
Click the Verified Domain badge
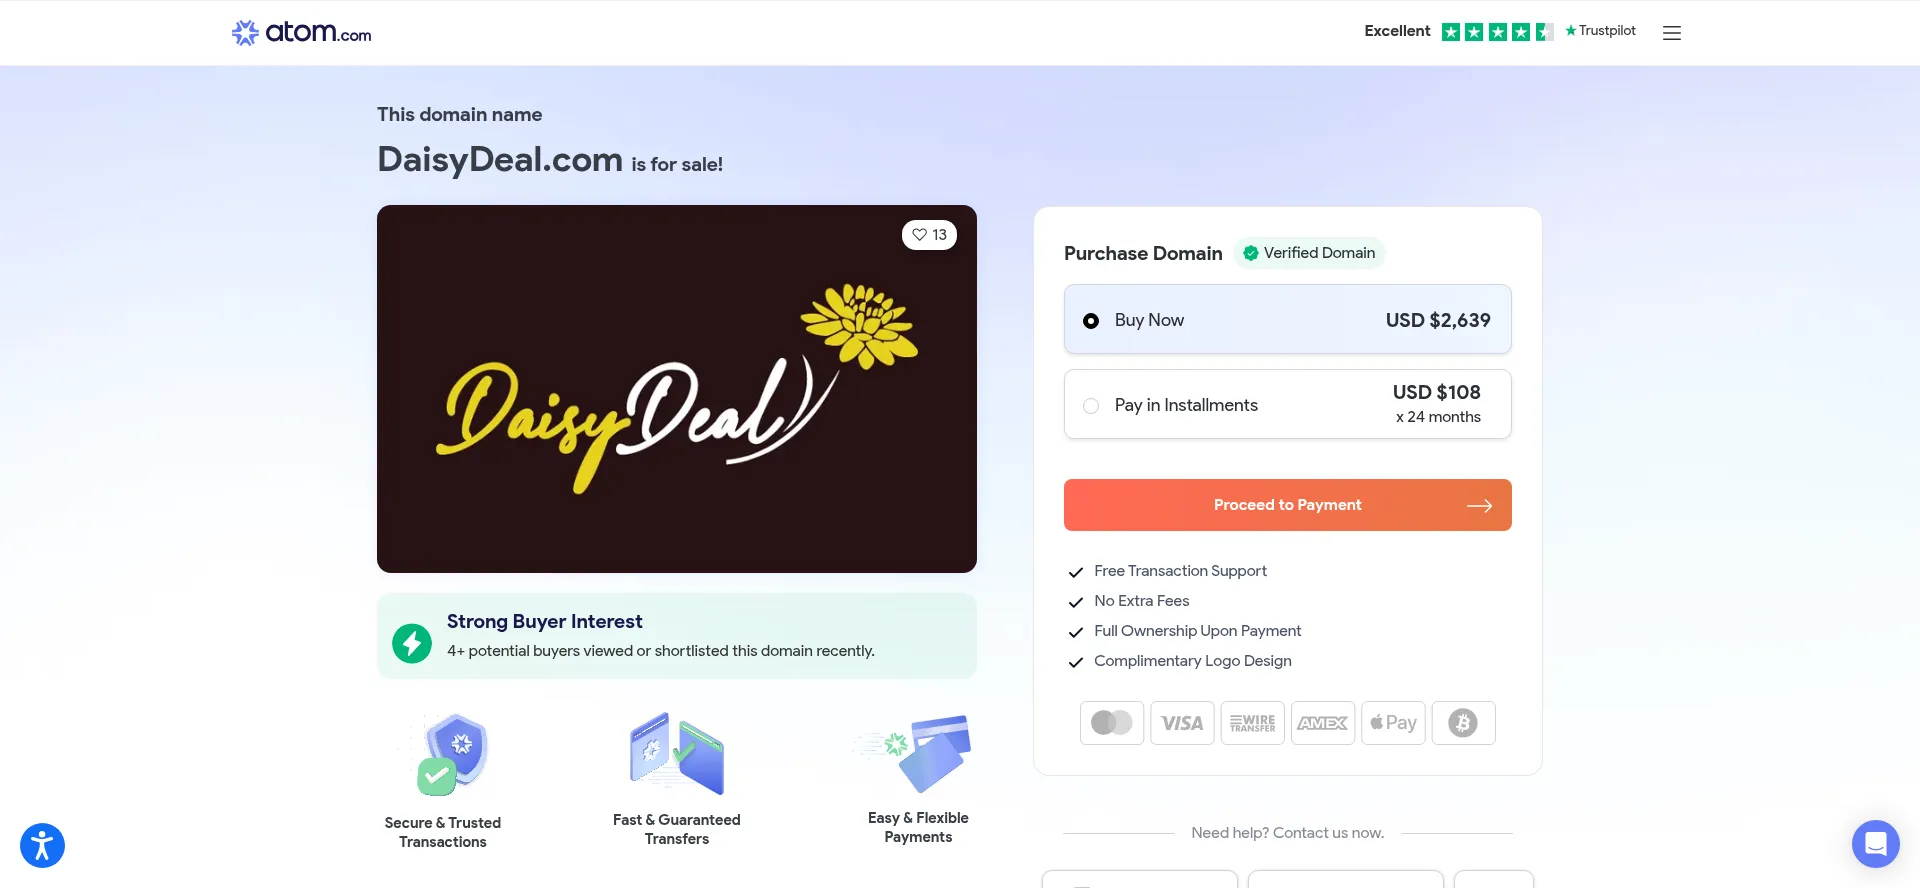(1308, 253)
